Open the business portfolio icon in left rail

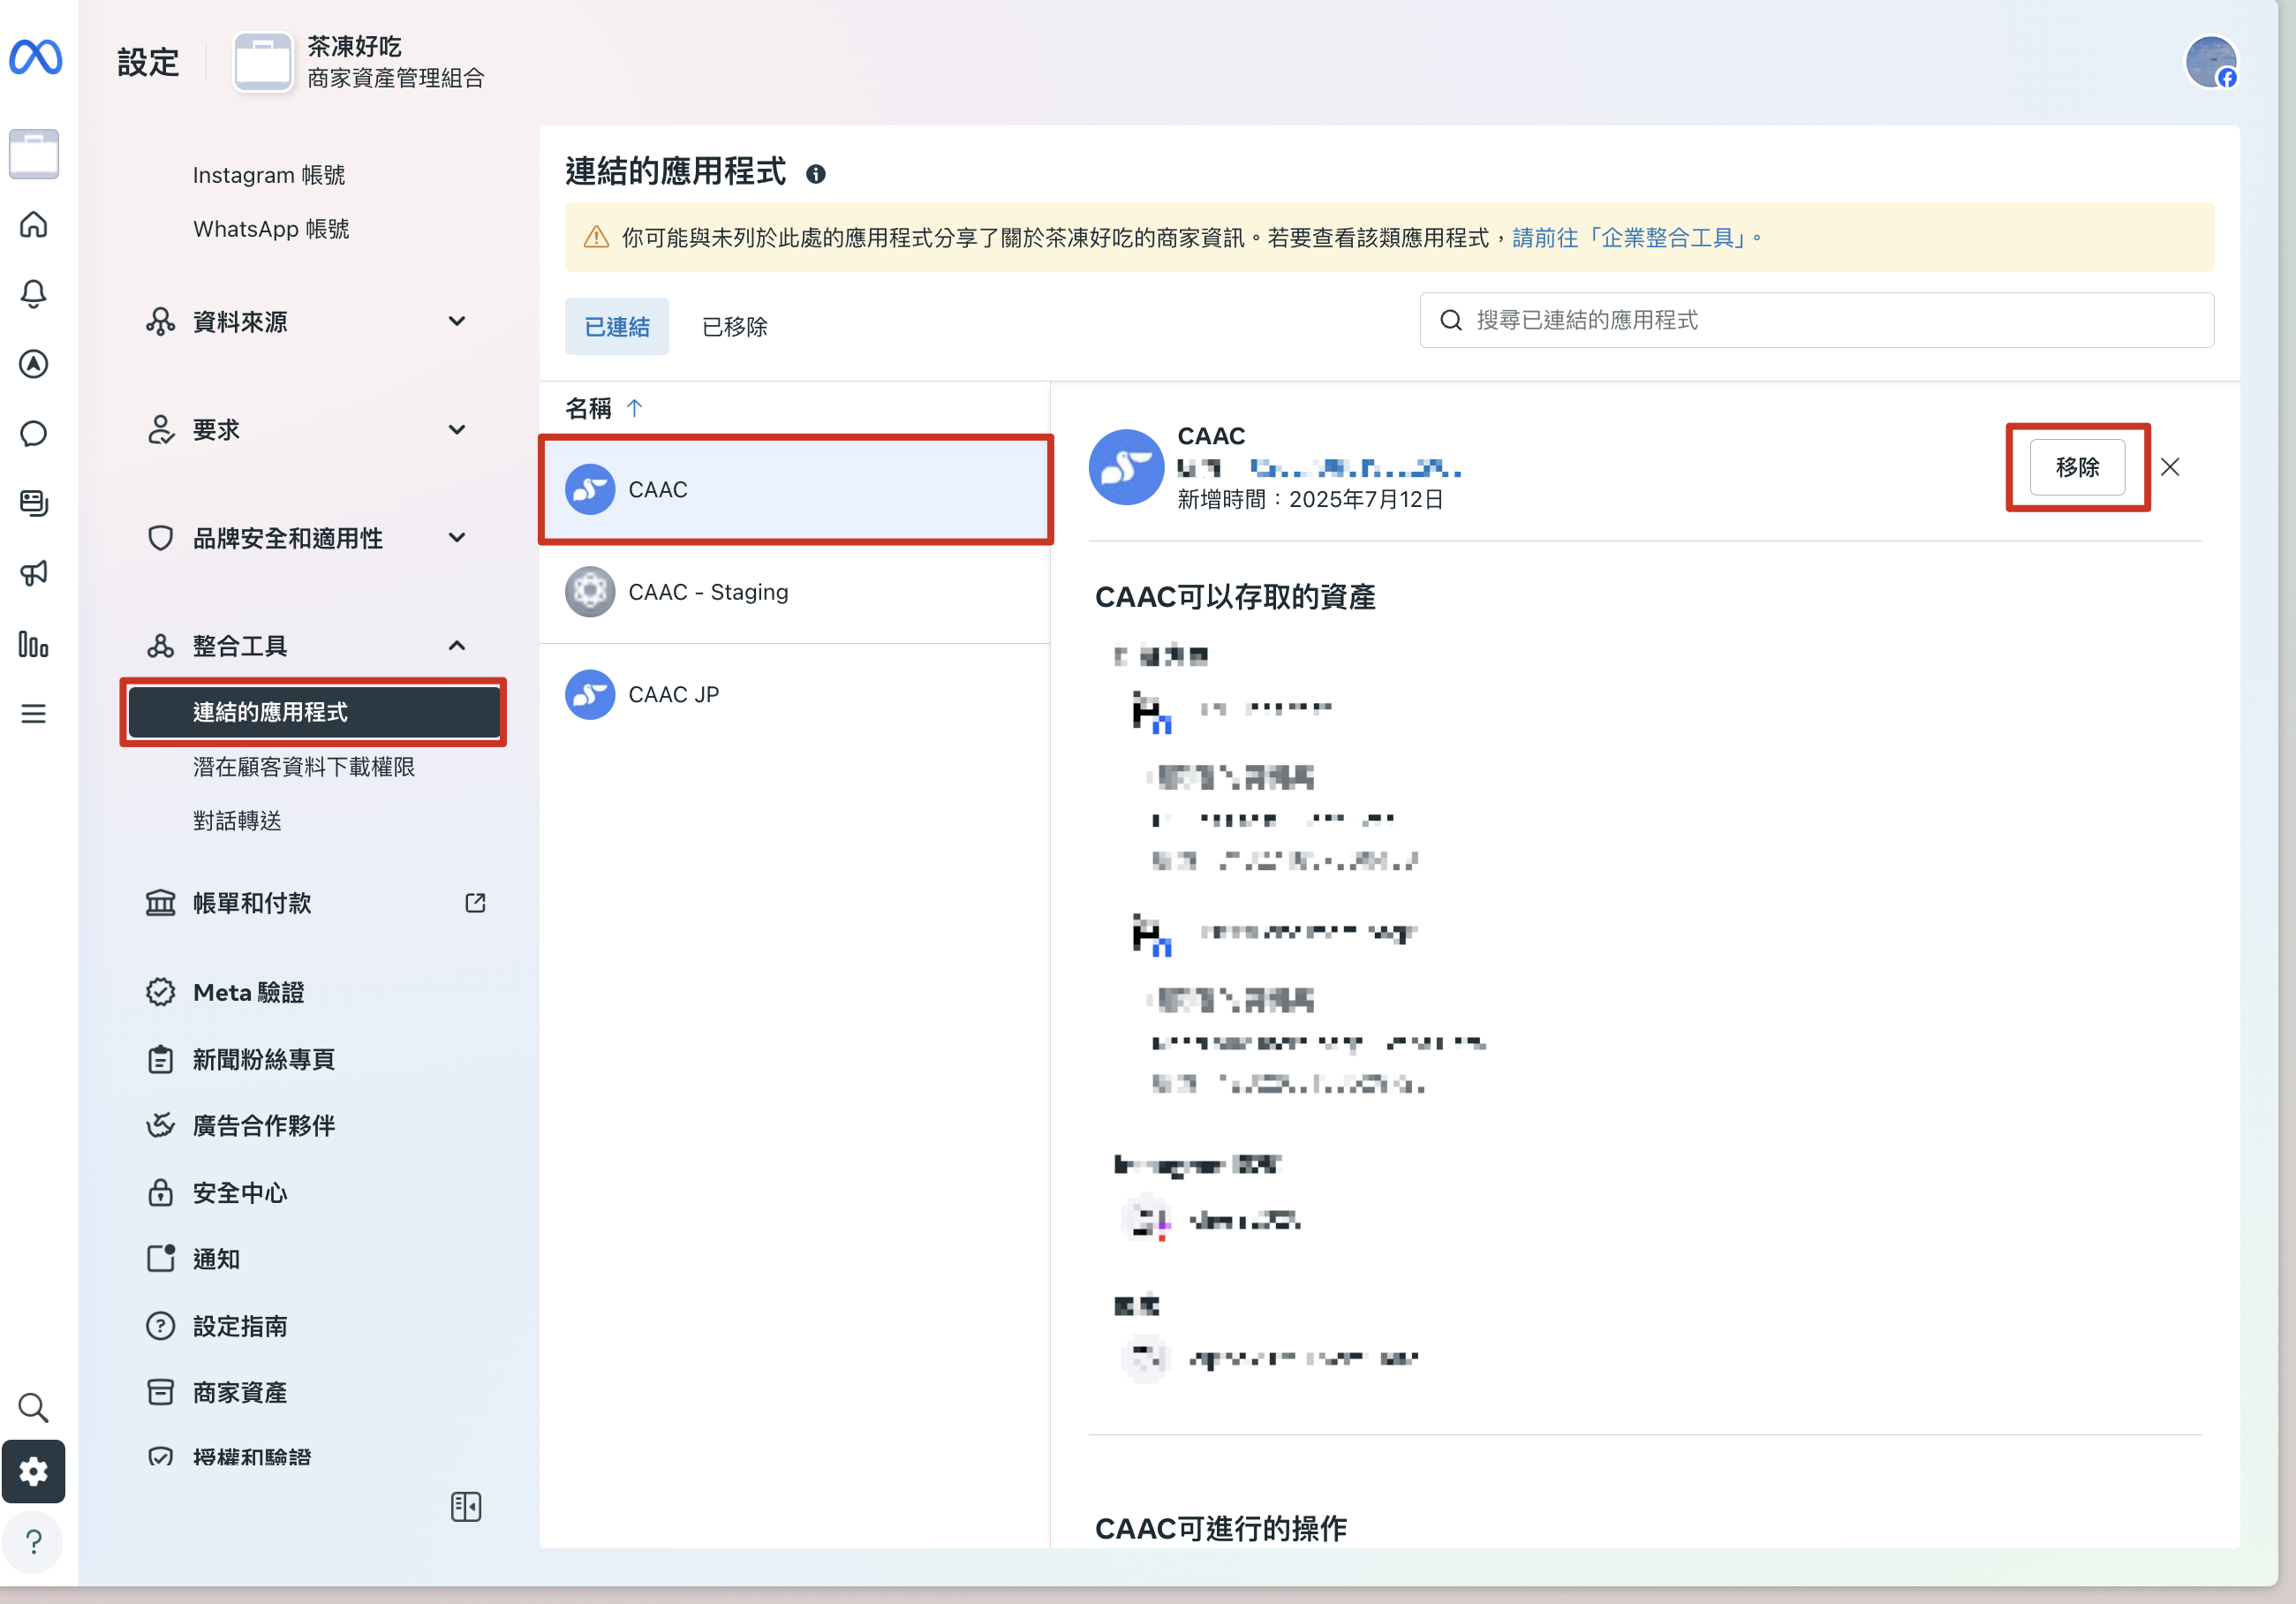34,154
